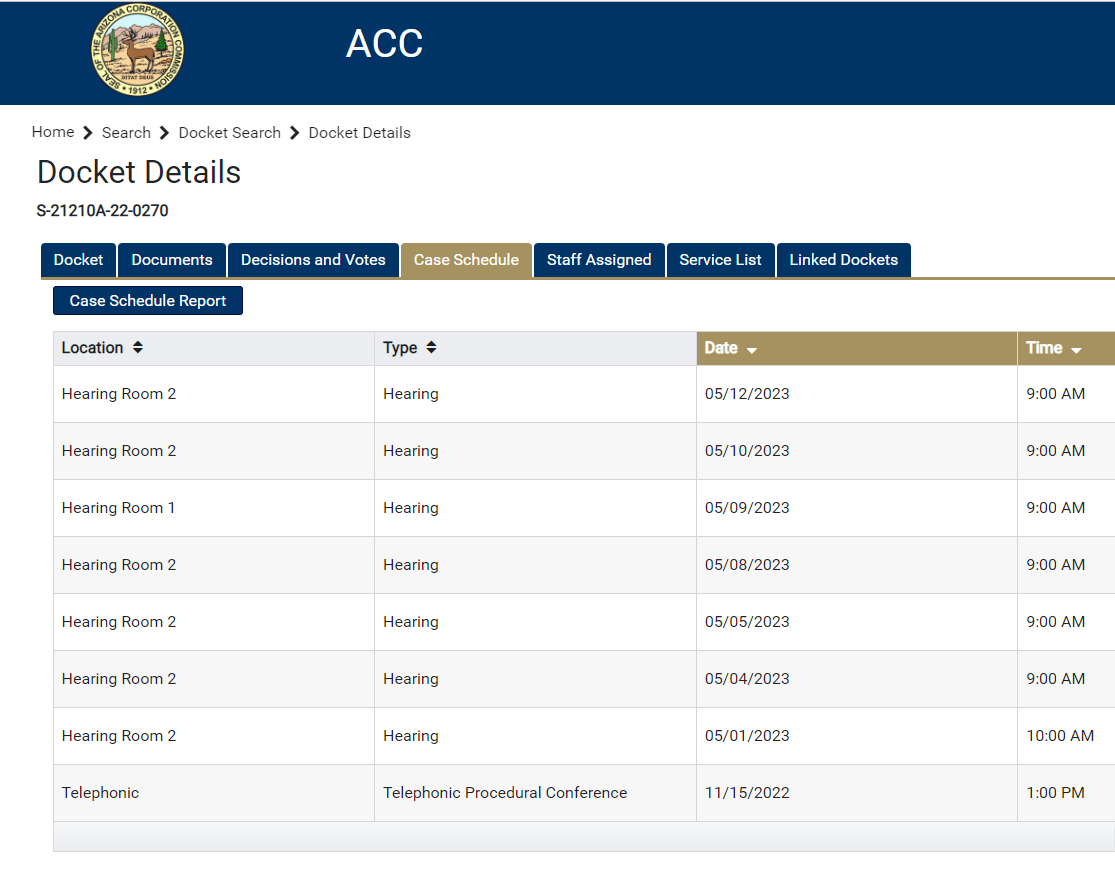The width and height of the screenshot is (1115, 882).
Task: Sort by Location column header
Action: coord(213,349)
